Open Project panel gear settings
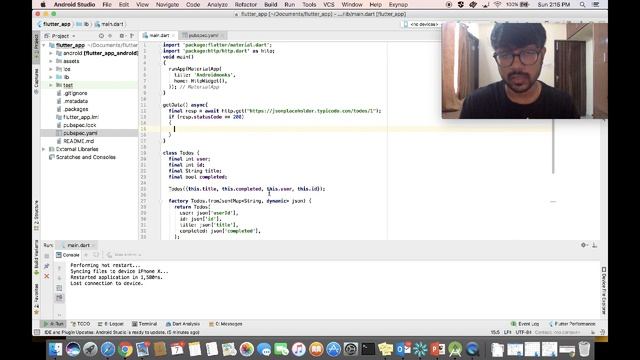The image size is (640, 360). [x=122, y=36]
